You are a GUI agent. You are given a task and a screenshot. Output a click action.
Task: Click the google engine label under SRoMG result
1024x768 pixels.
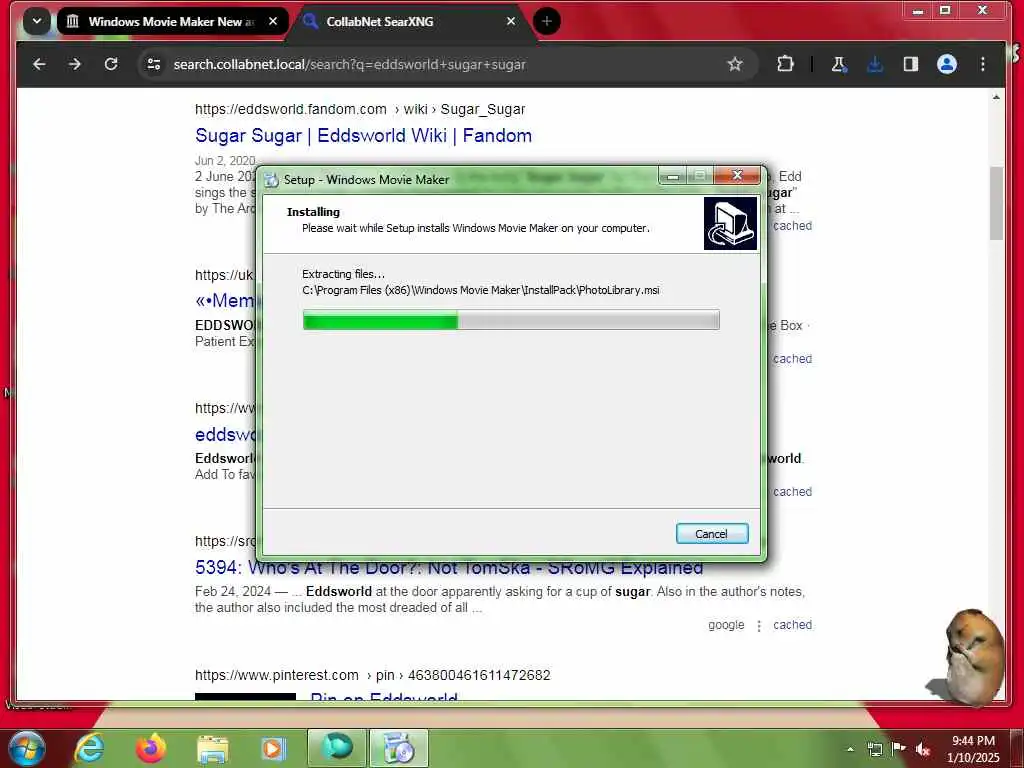click(726, 625)
